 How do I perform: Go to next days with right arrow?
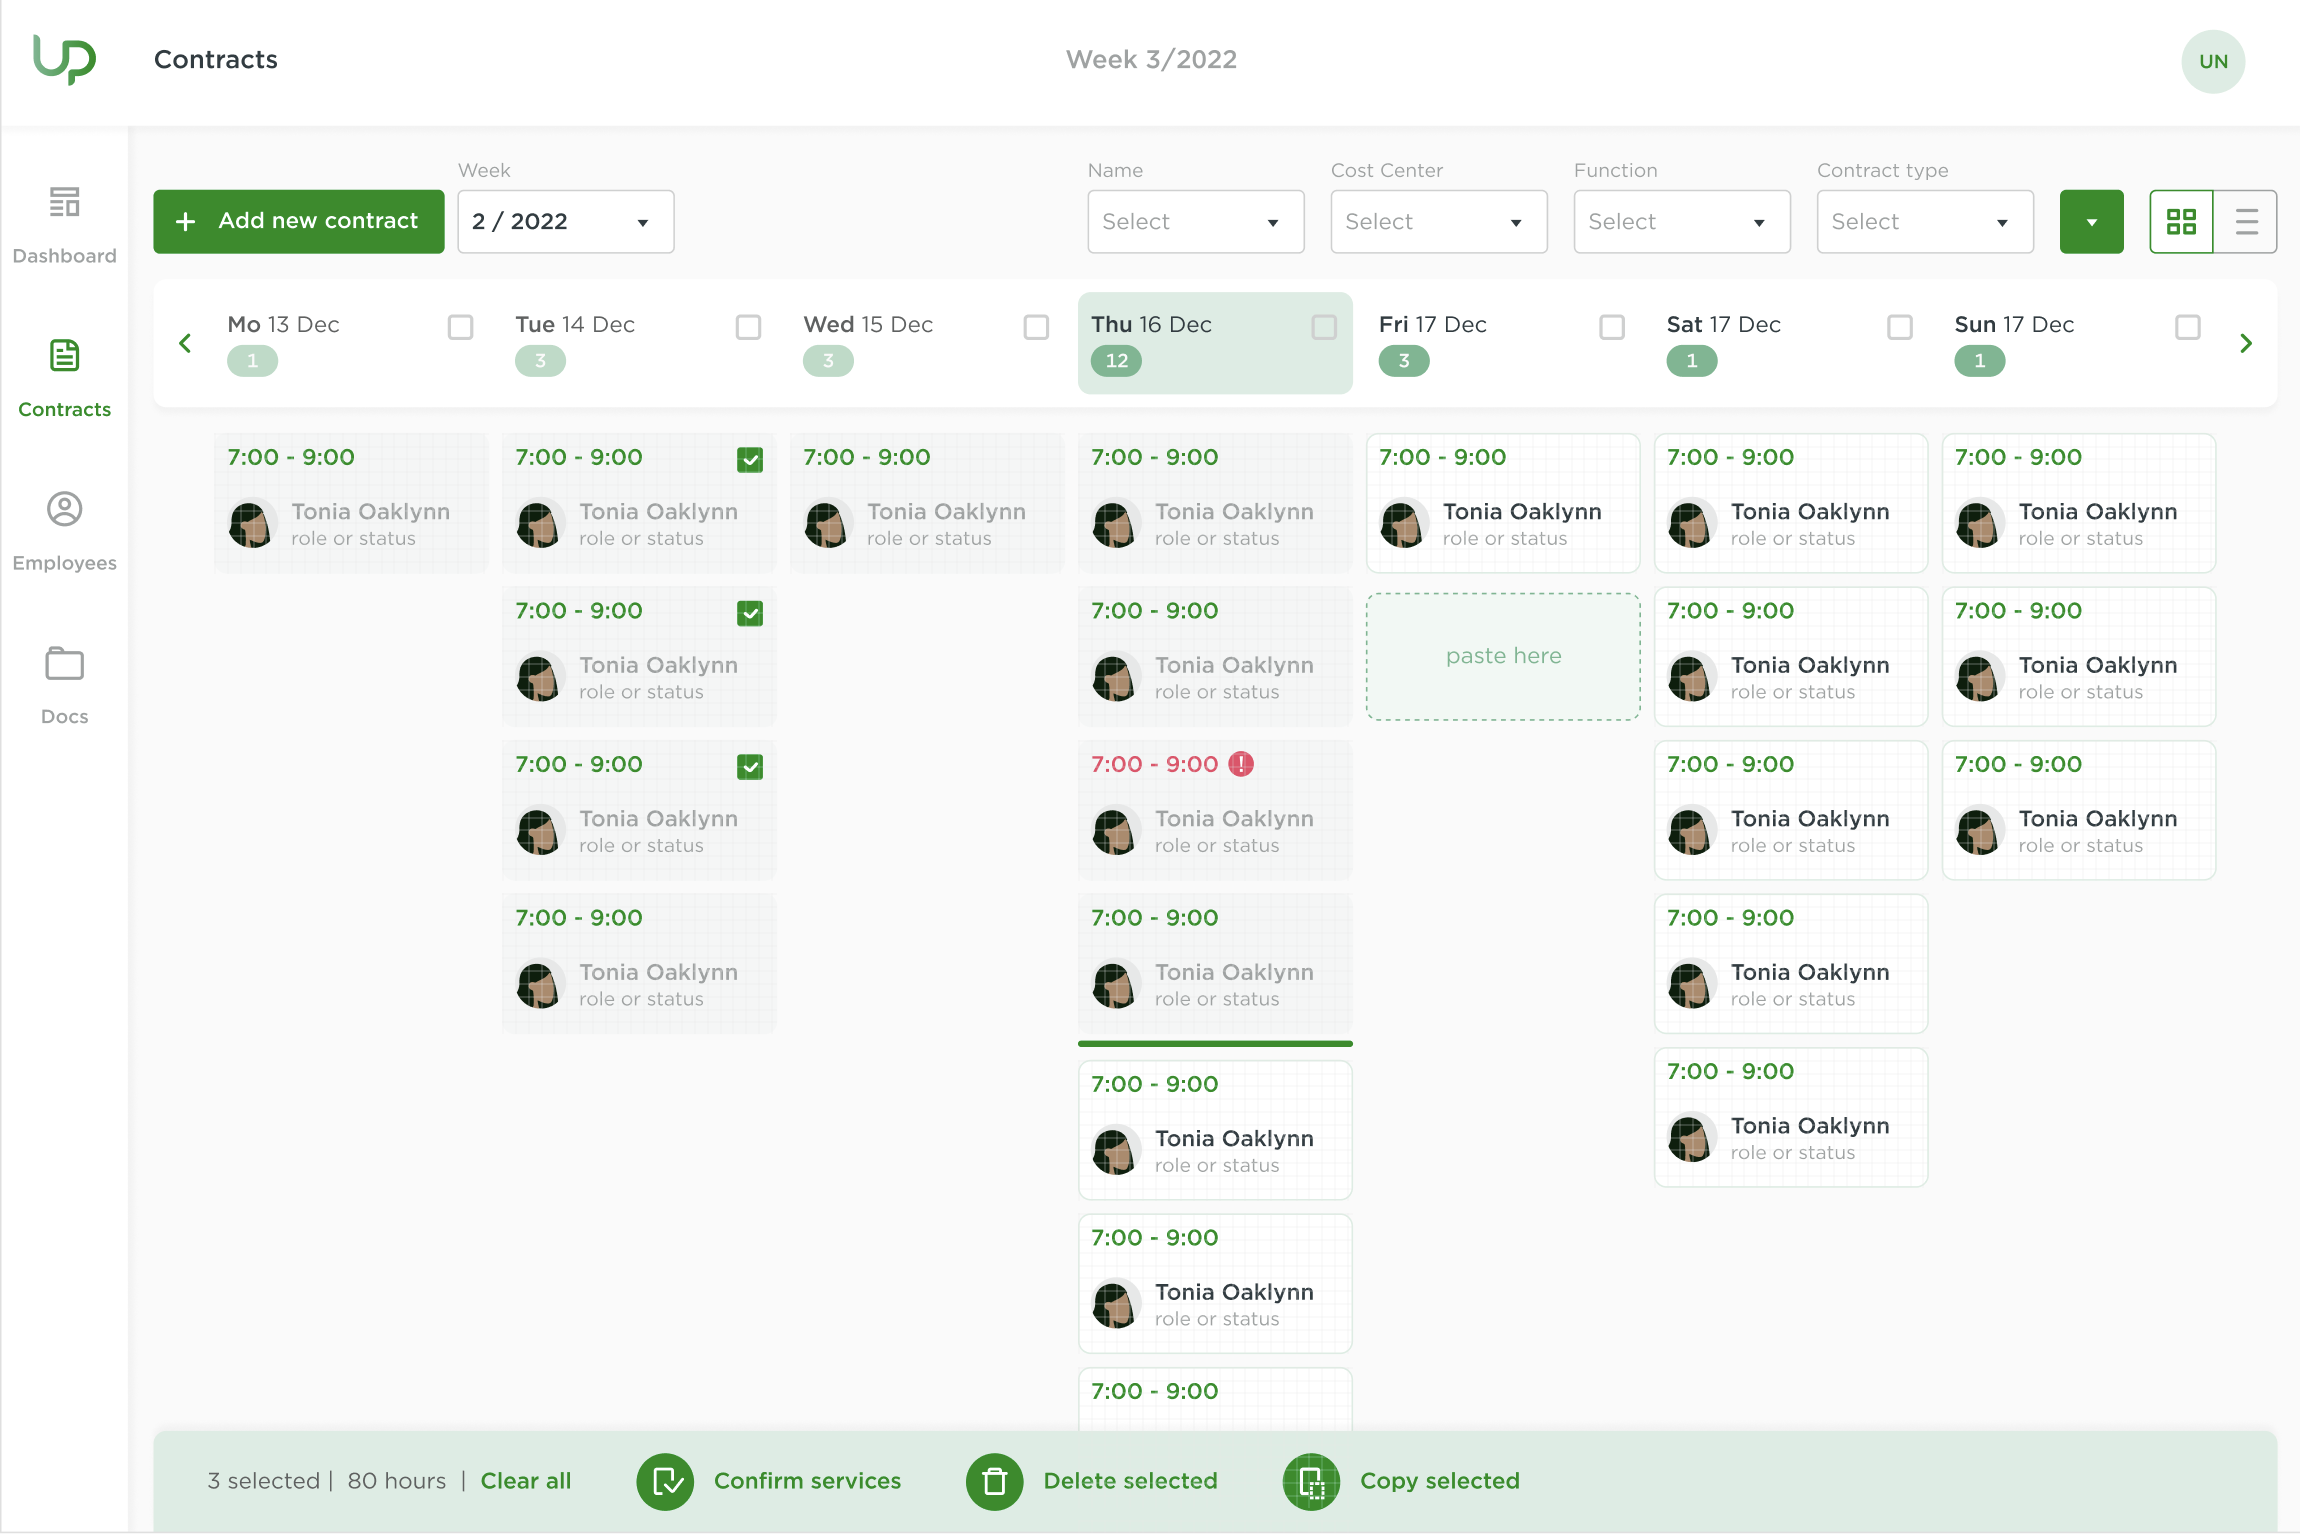(x=2246, y=343)
